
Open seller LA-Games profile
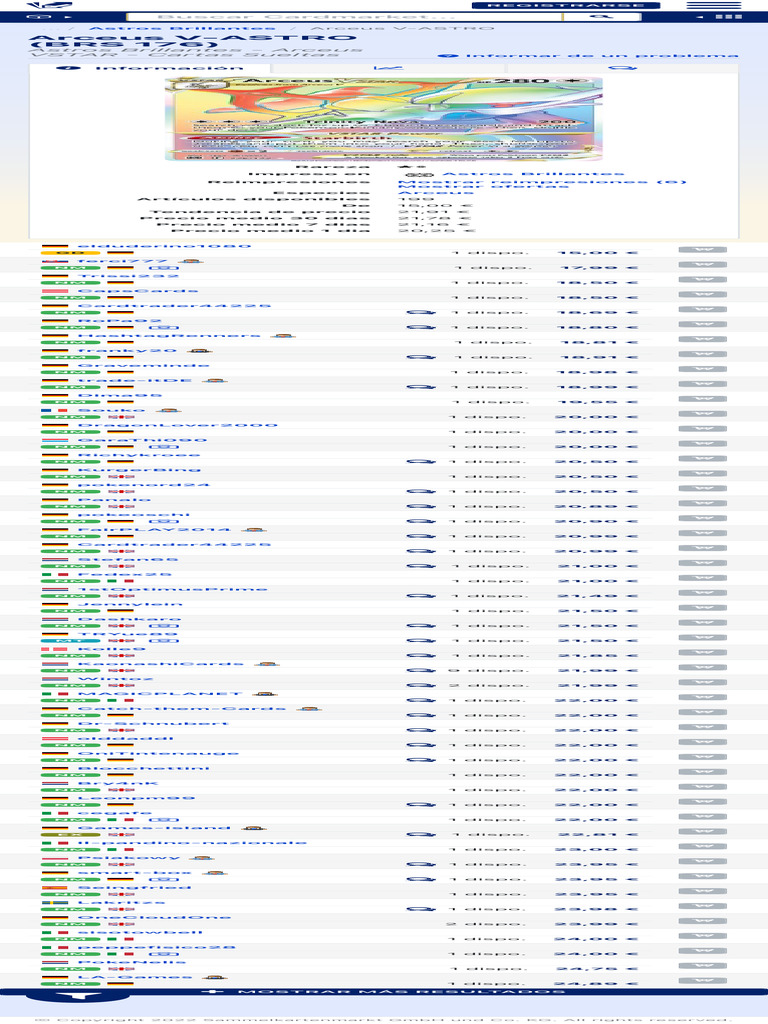[135, 976]
